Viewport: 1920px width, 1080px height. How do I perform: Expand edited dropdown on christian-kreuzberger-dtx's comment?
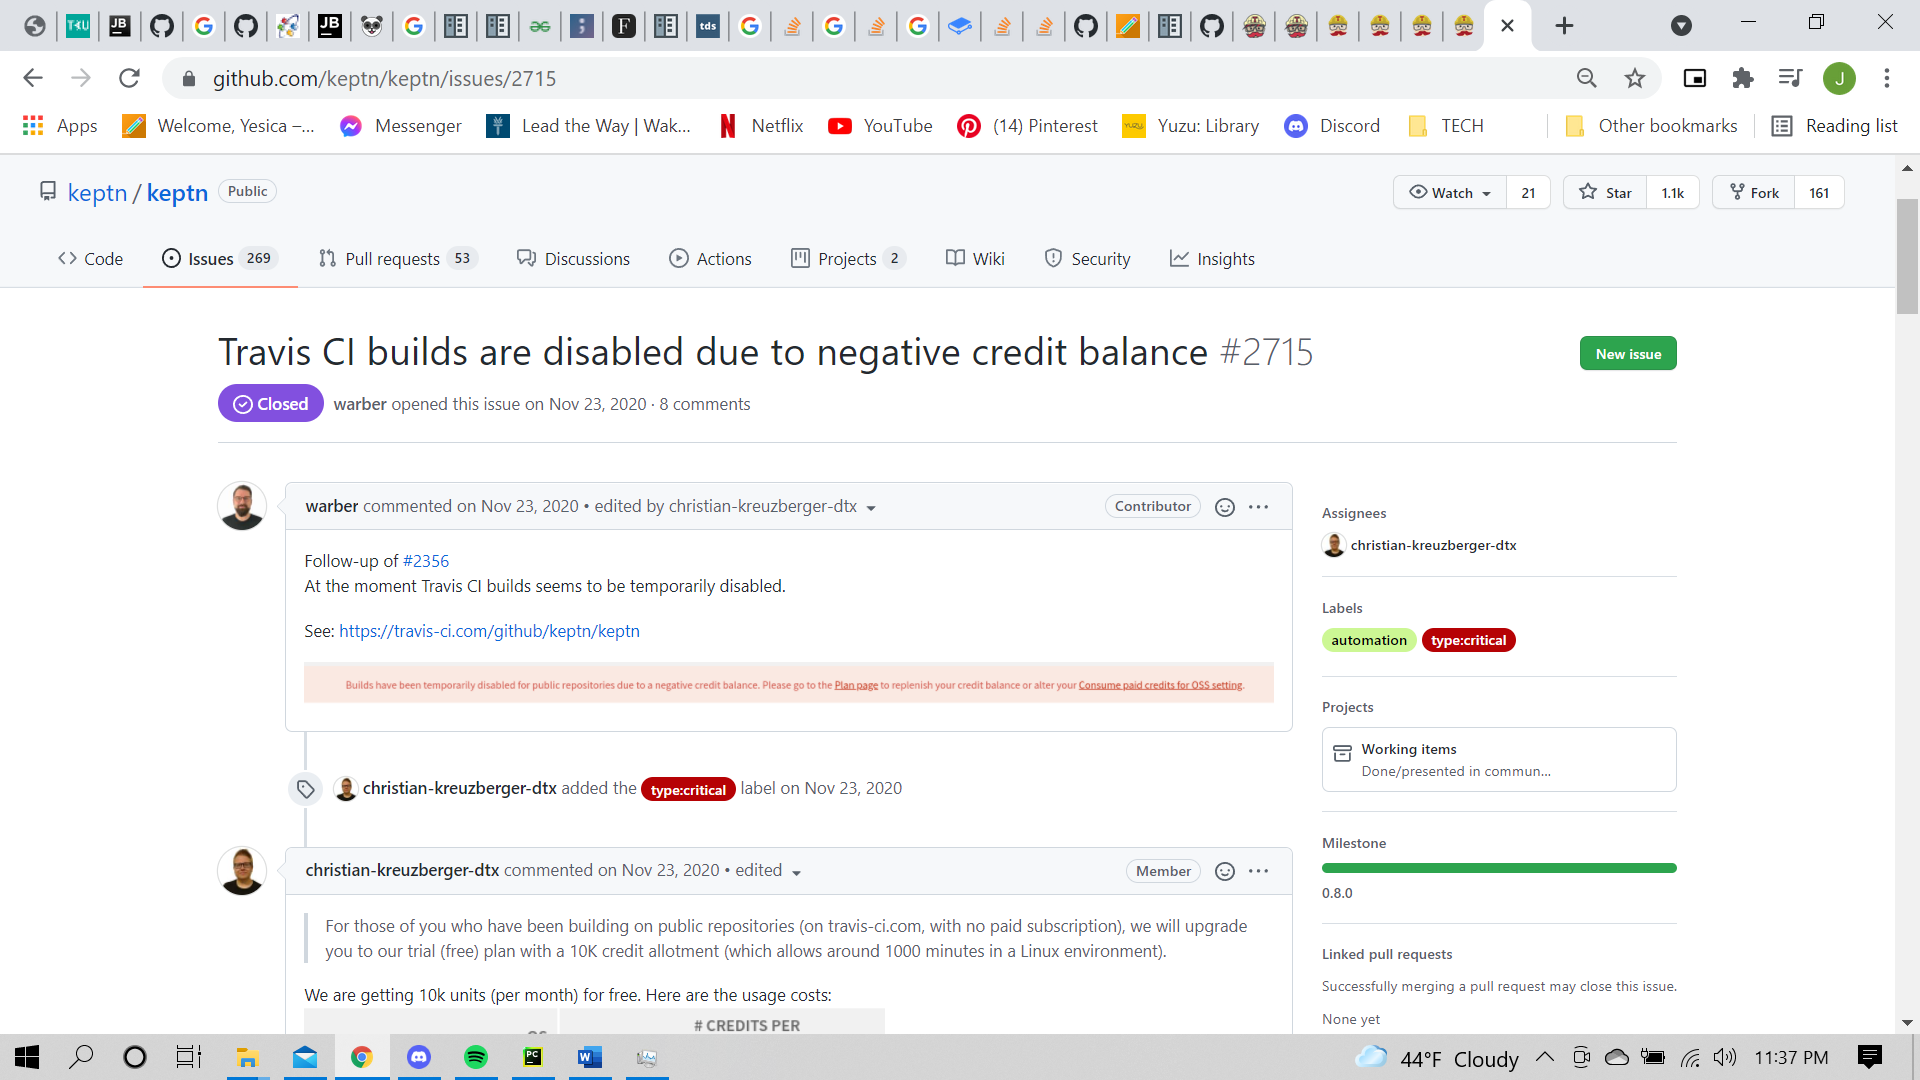point(797,872)
